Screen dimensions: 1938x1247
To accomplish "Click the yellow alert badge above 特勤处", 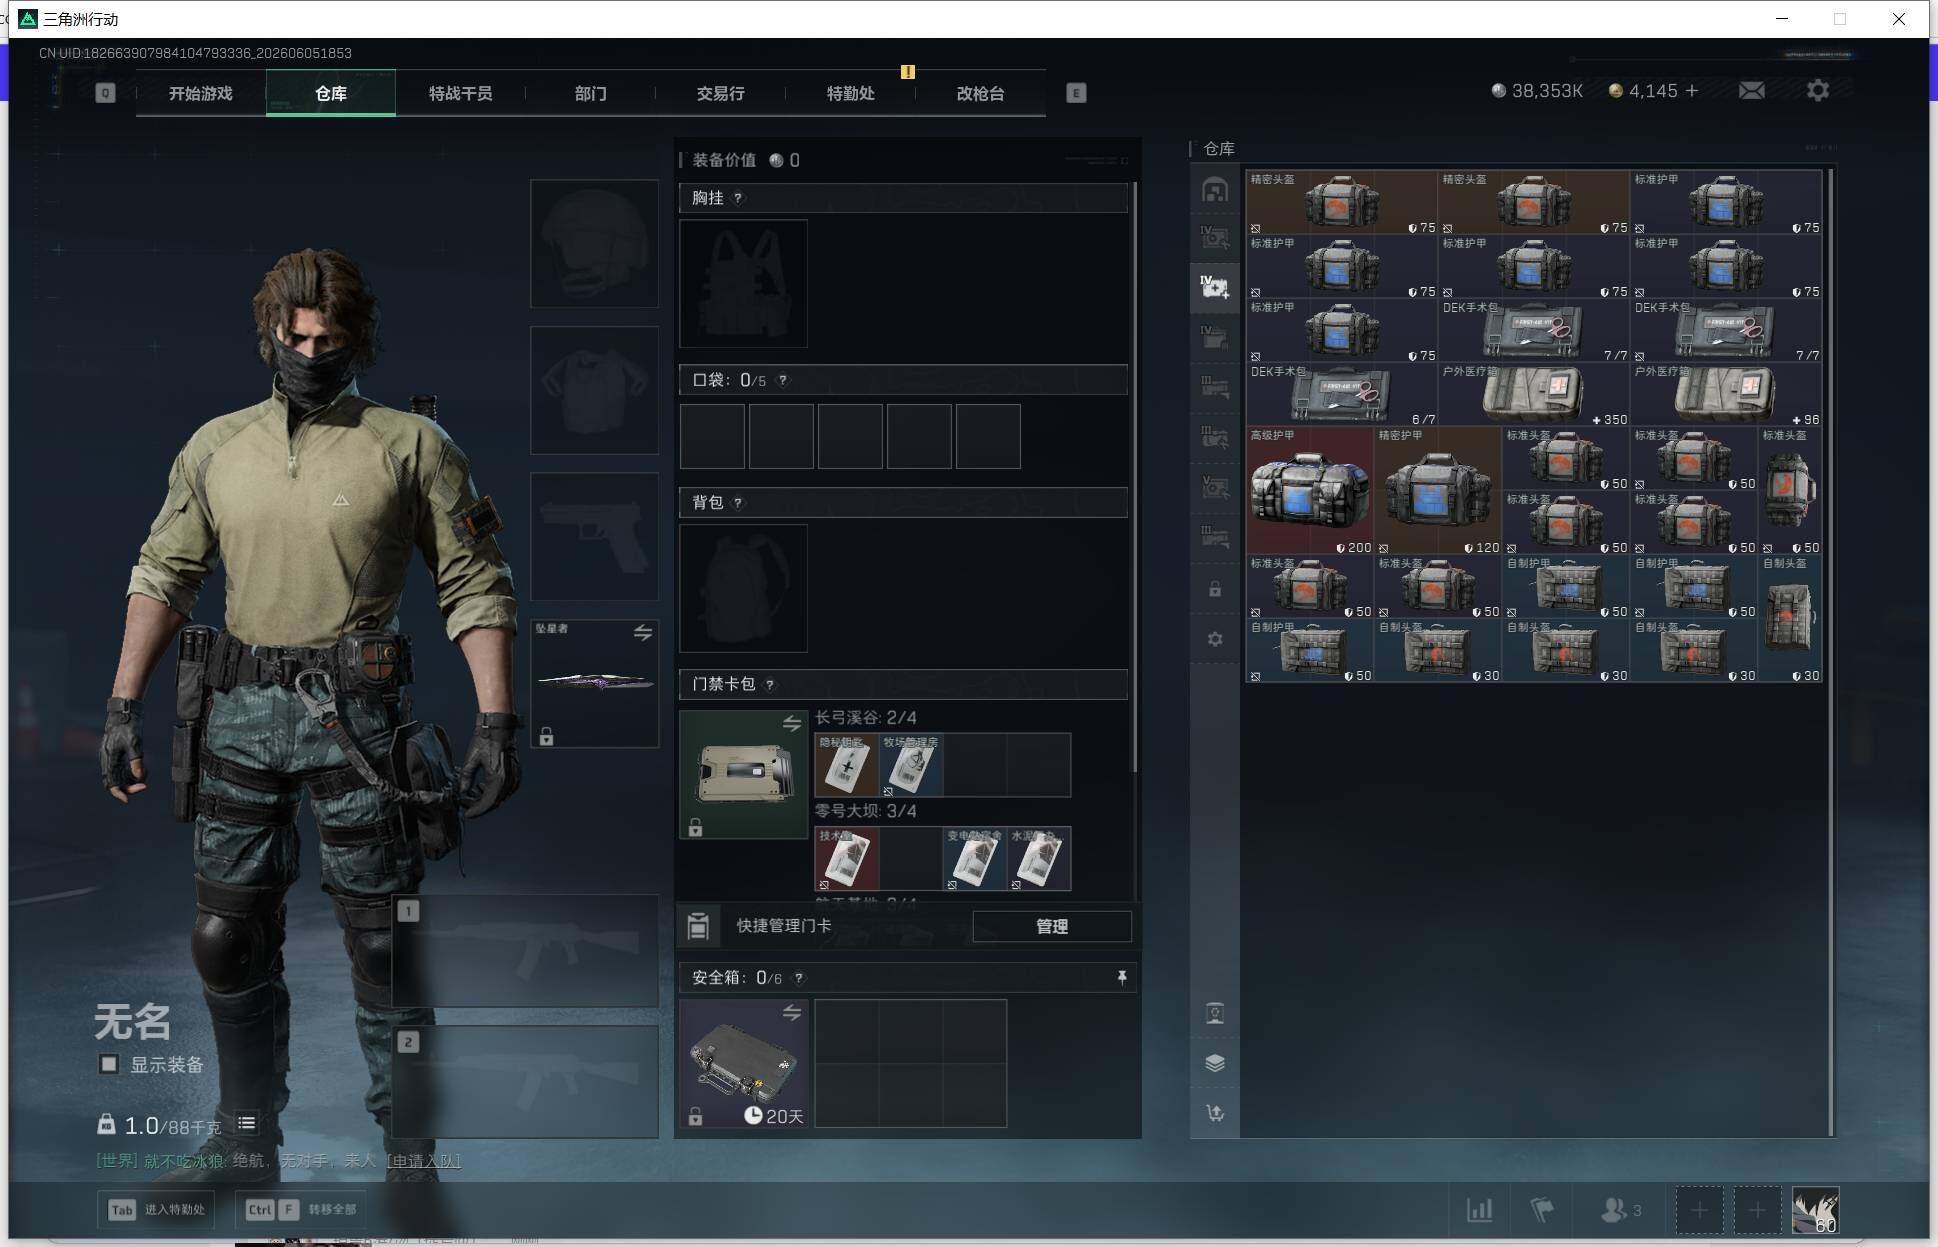I will click(907, 72).
